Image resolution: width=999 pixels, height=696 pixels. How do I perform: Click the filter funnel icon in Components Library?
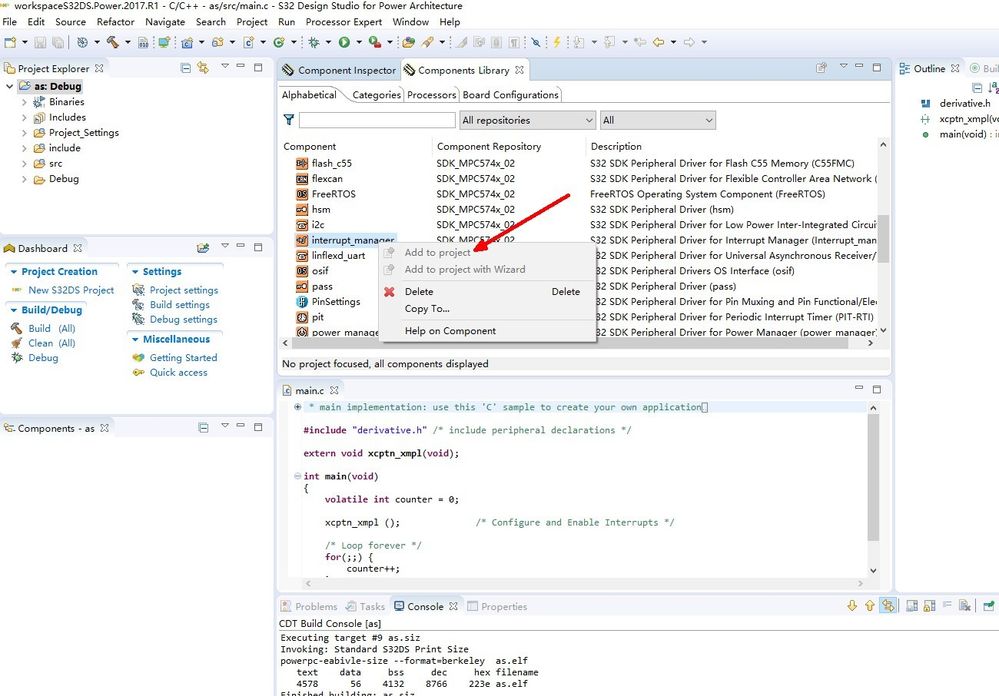click(289, 120)
